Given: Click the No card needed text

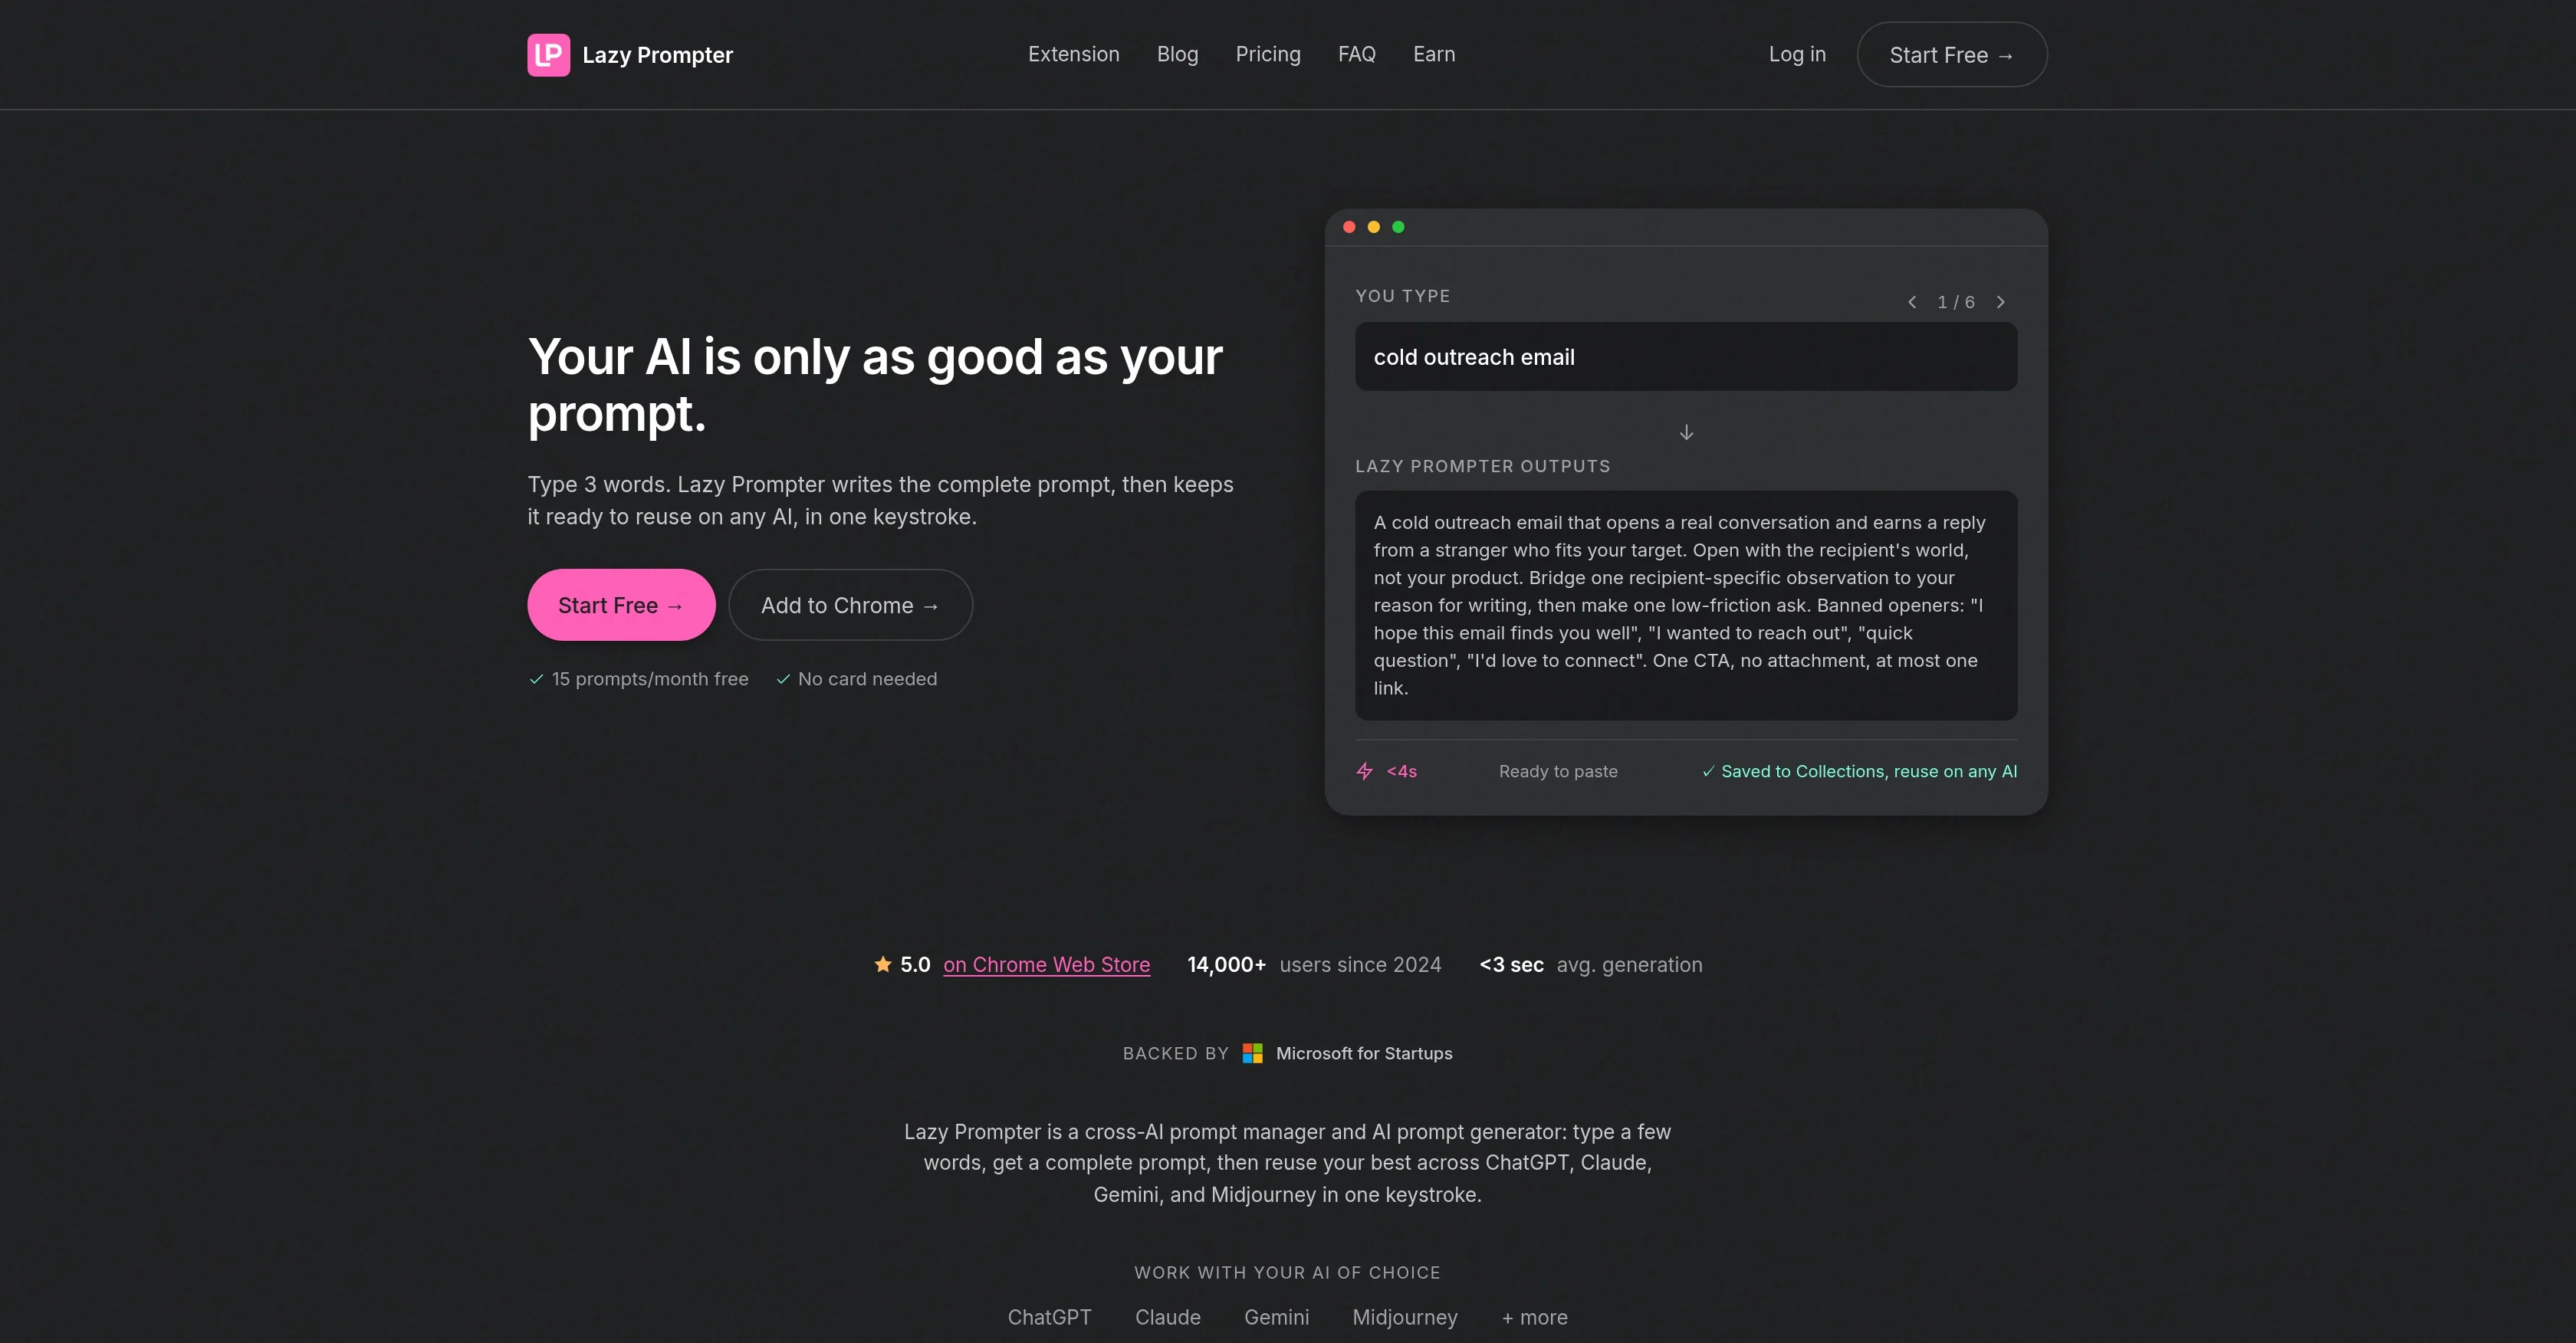Looking at the screenshot, I should tap(867, 679).
